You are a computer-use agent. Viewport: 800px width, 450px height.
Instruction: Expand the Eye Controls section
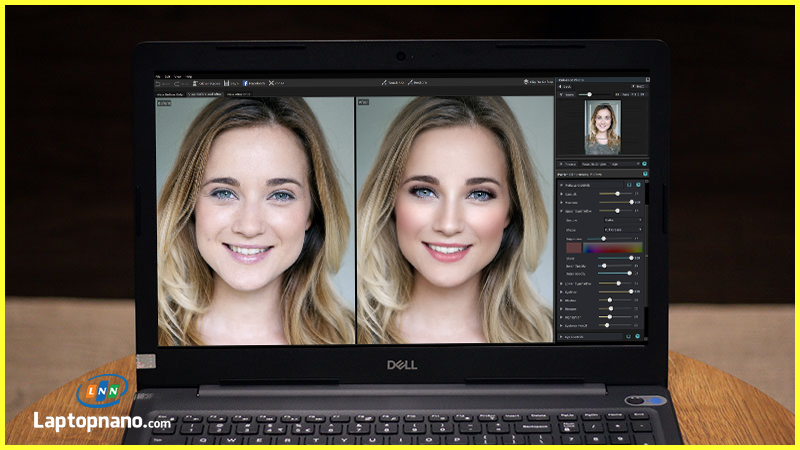(562, 337)
